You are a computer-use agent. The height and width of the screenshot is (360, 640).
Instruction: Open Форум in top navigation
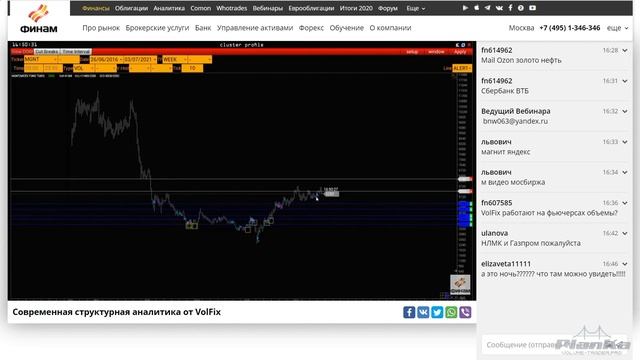388,8
